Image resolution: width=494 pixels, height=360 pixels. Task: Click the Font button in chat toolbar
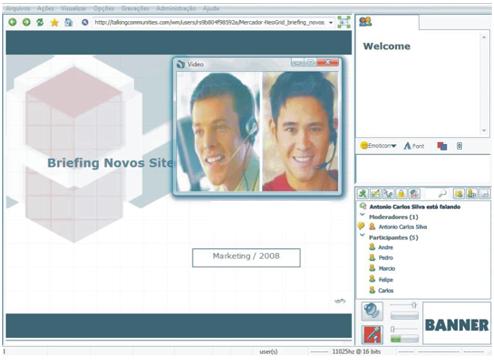click(414, 146)
